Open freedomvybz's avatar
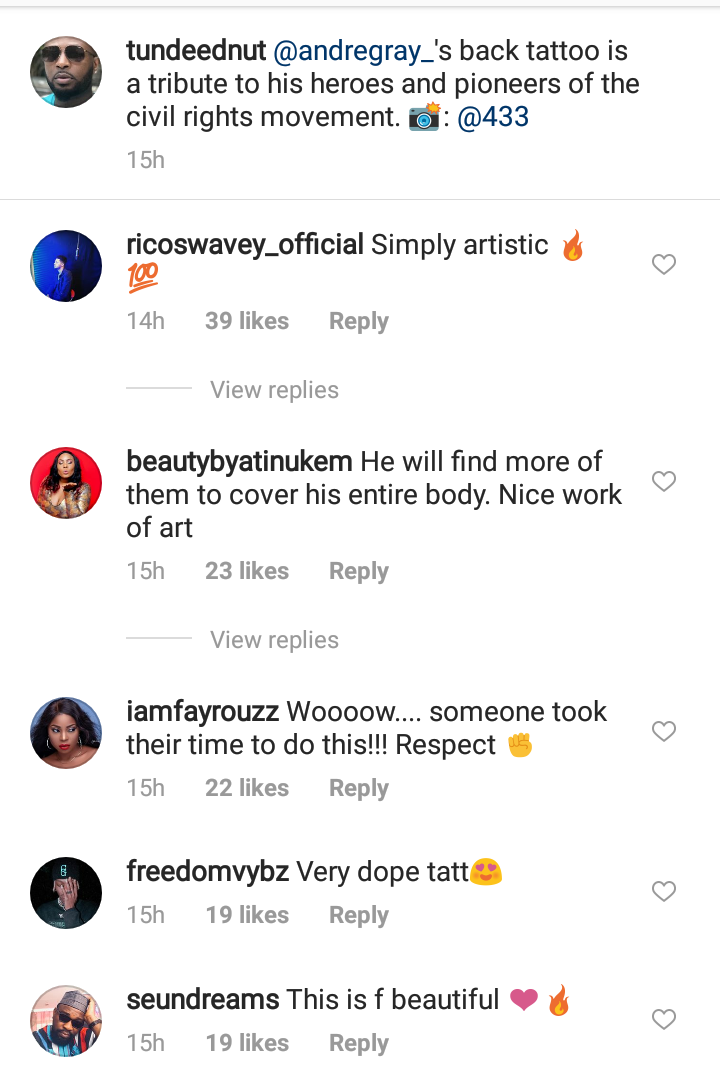720x1070 pixels. [66, 892]
